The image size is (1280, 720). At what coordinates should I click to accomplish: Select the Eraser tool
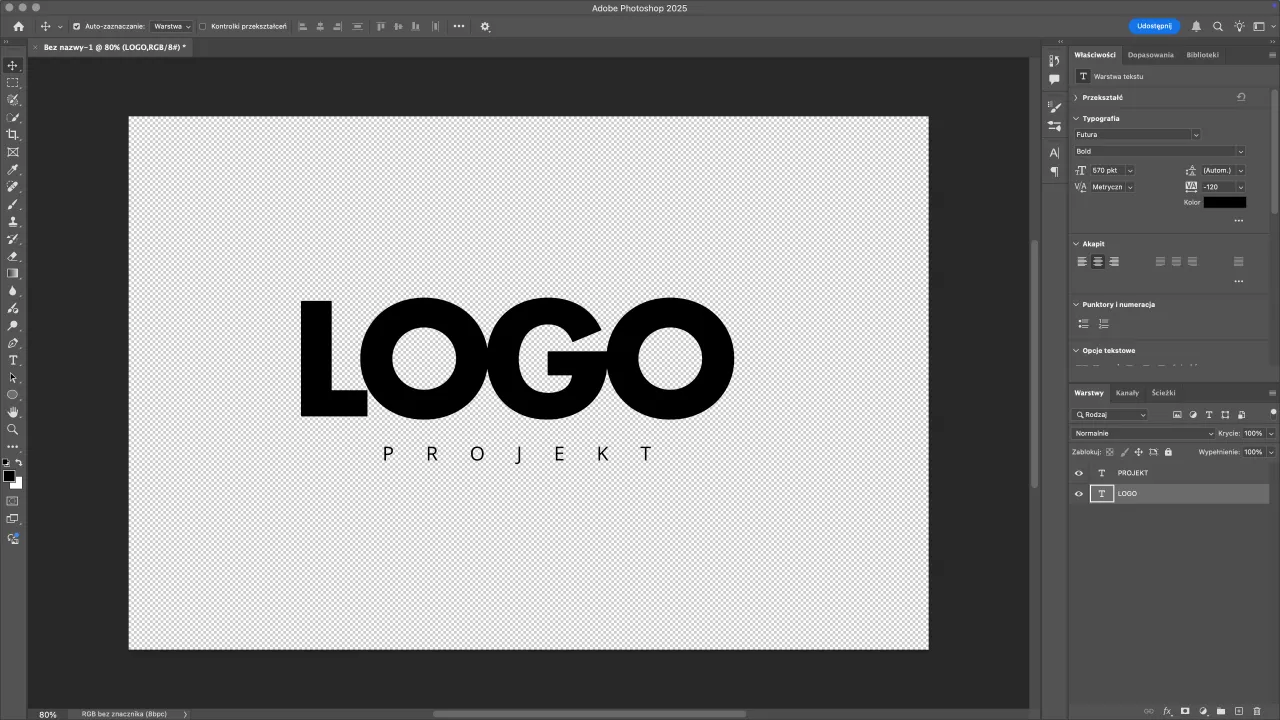point(13,257)
